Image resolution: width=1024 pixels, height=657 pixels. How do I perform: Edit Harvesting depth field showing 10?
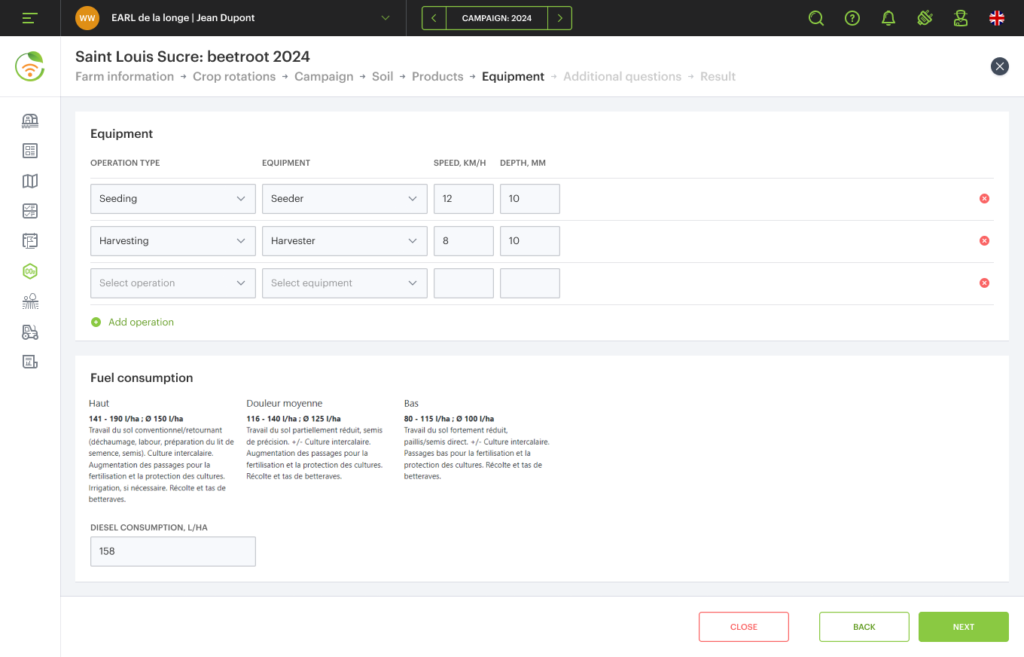tap(530, 241)
